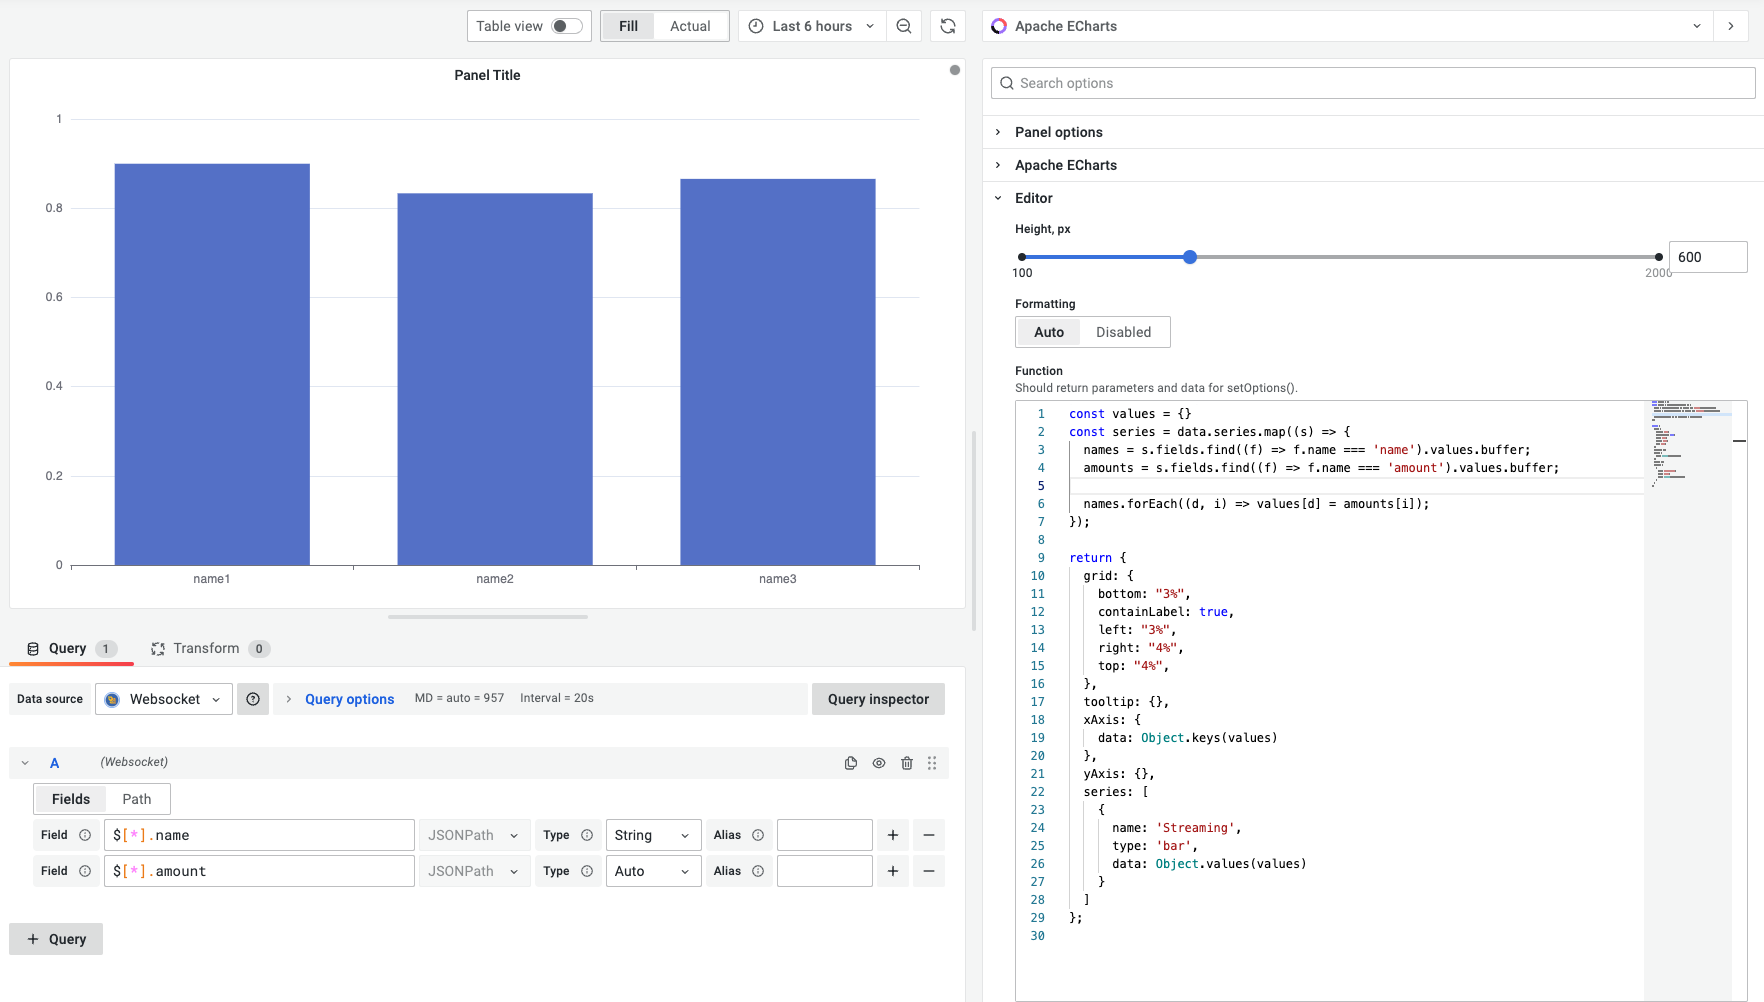The image size is (1764, 1002).
Task: Refresh the dashboard with the refresh icon
Action: (947, 26)
